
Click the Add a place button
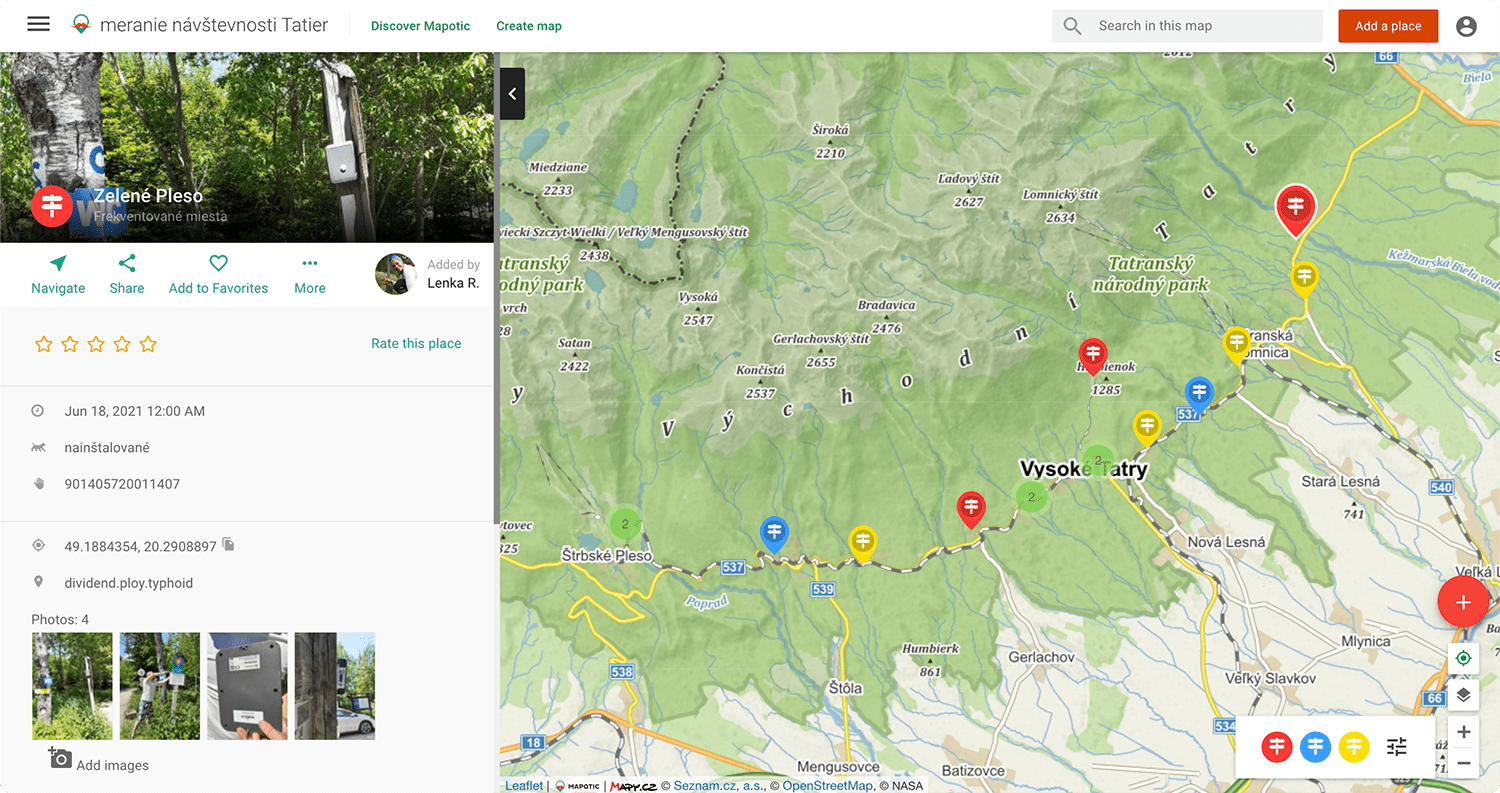pyautogui.click(x=1388, y=26)
